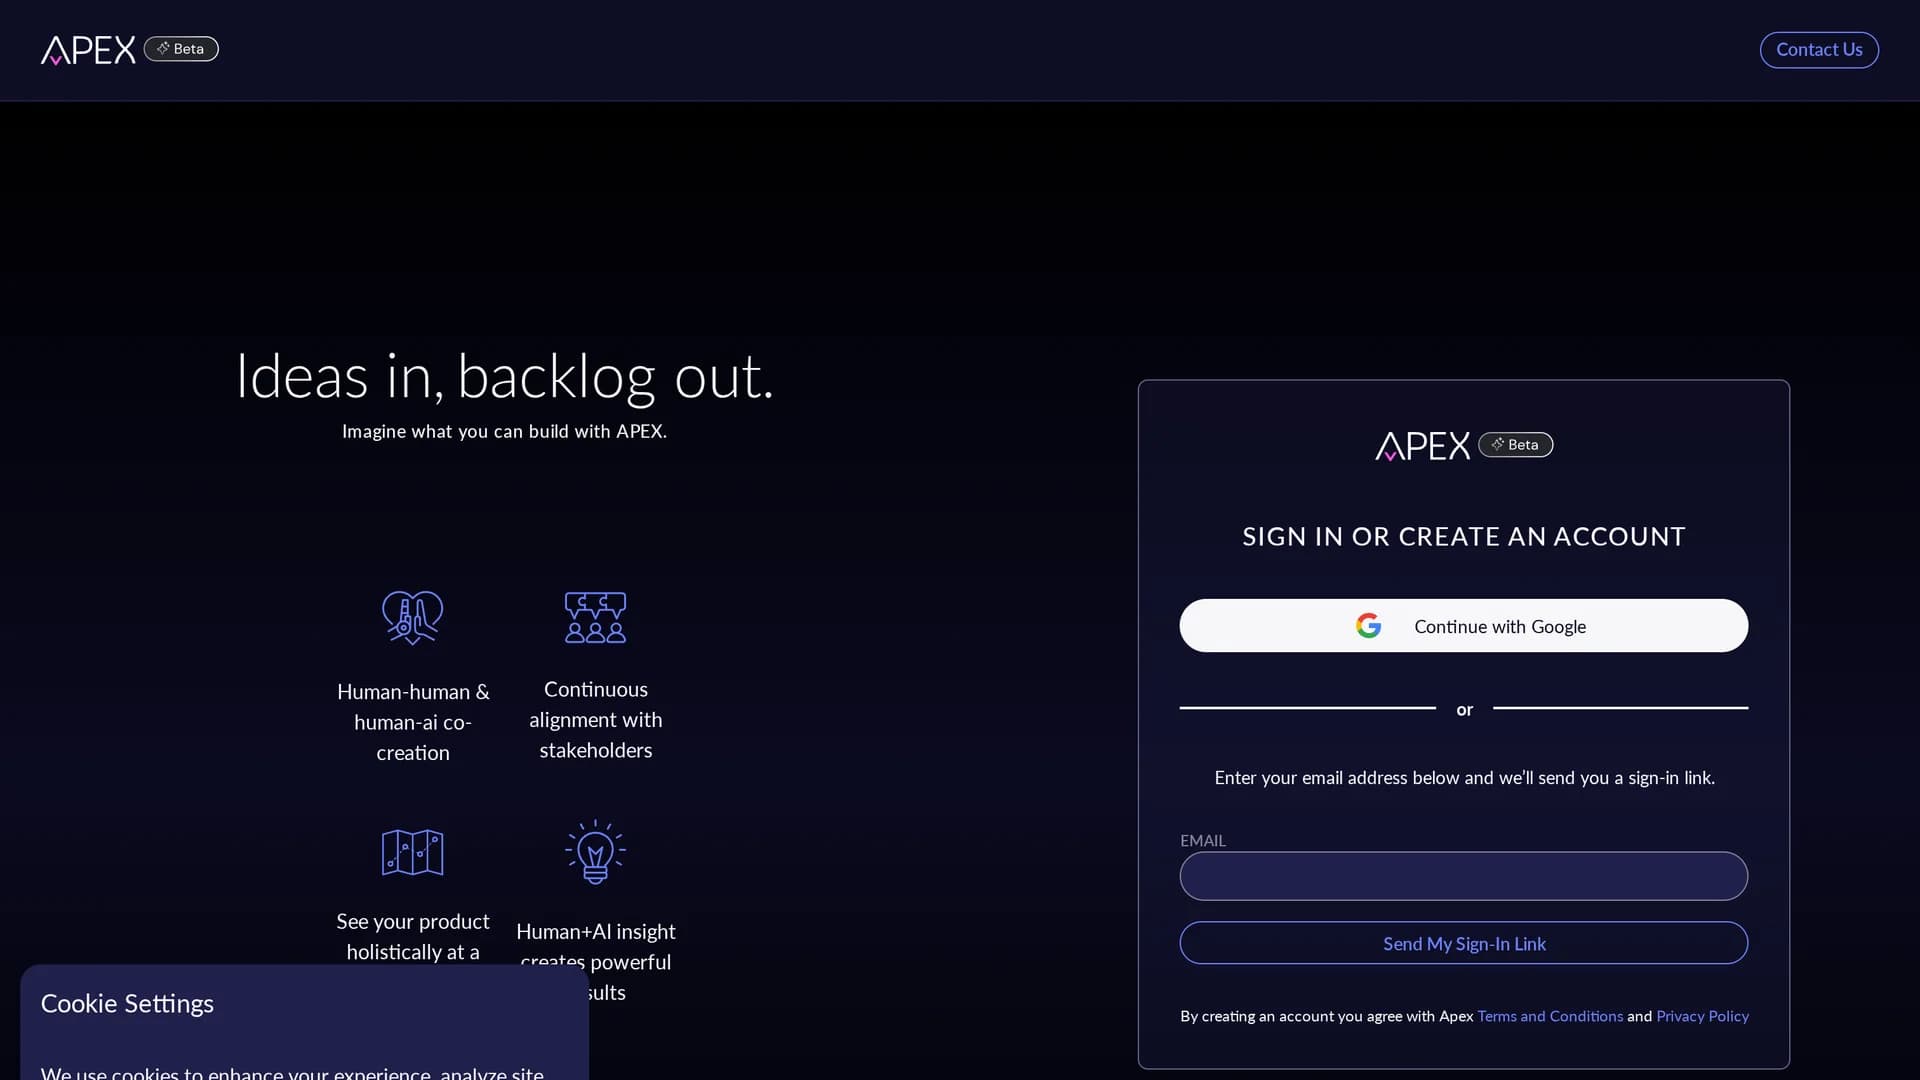
Task: Open Terms and Conditions link
Action: click(1550, 1016)
